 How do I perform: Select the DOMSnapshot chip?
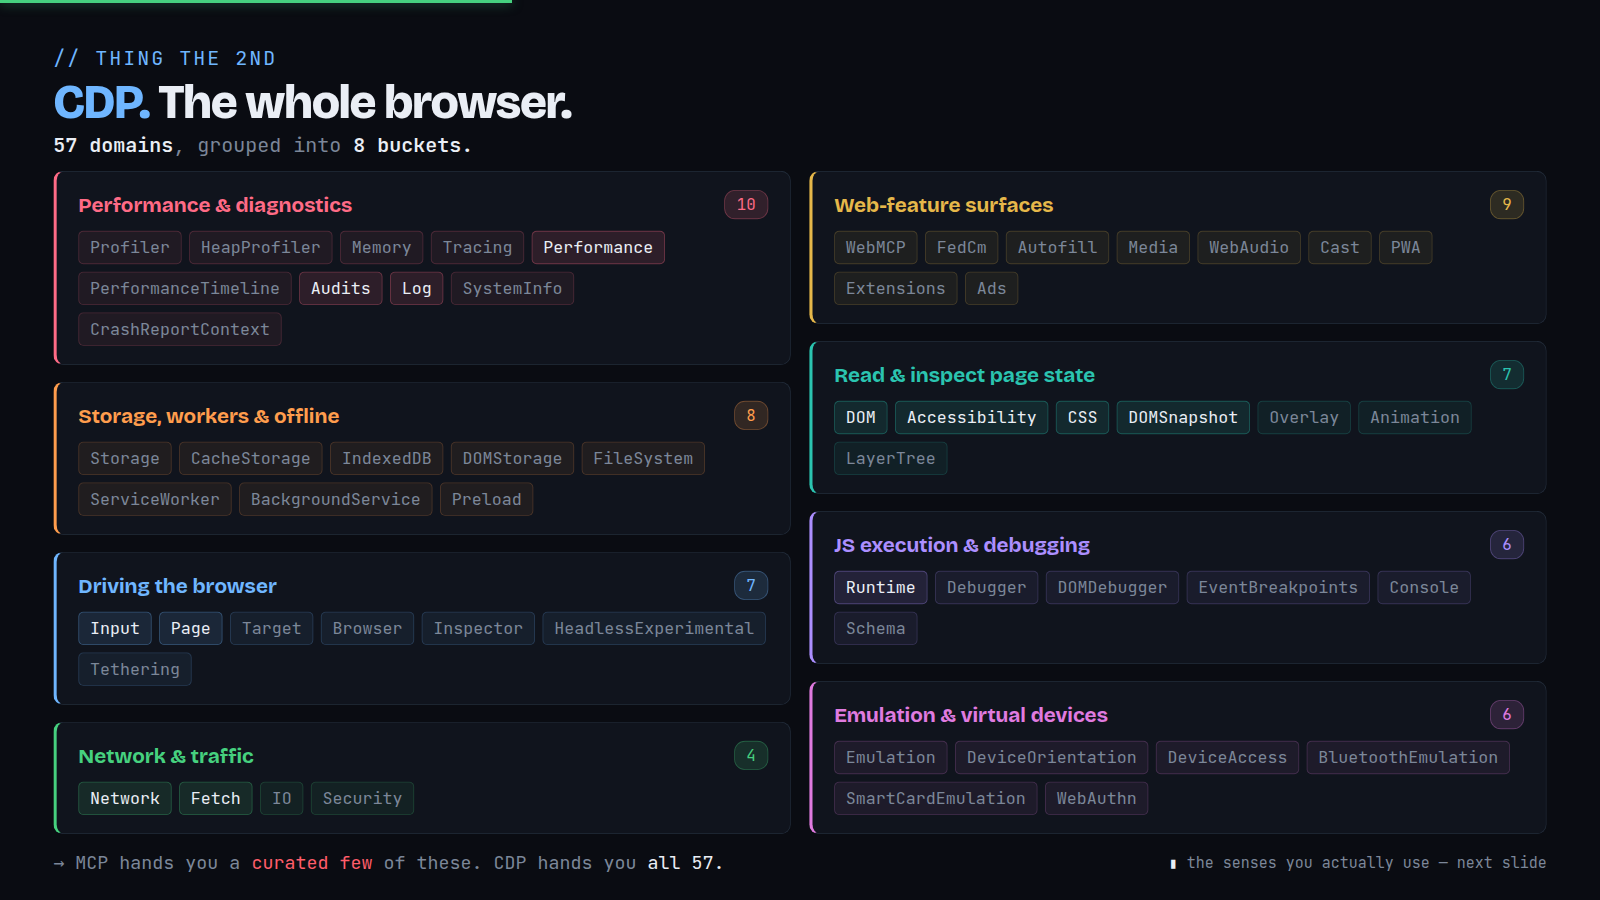pyautogui.click(x=1182, y=417)
